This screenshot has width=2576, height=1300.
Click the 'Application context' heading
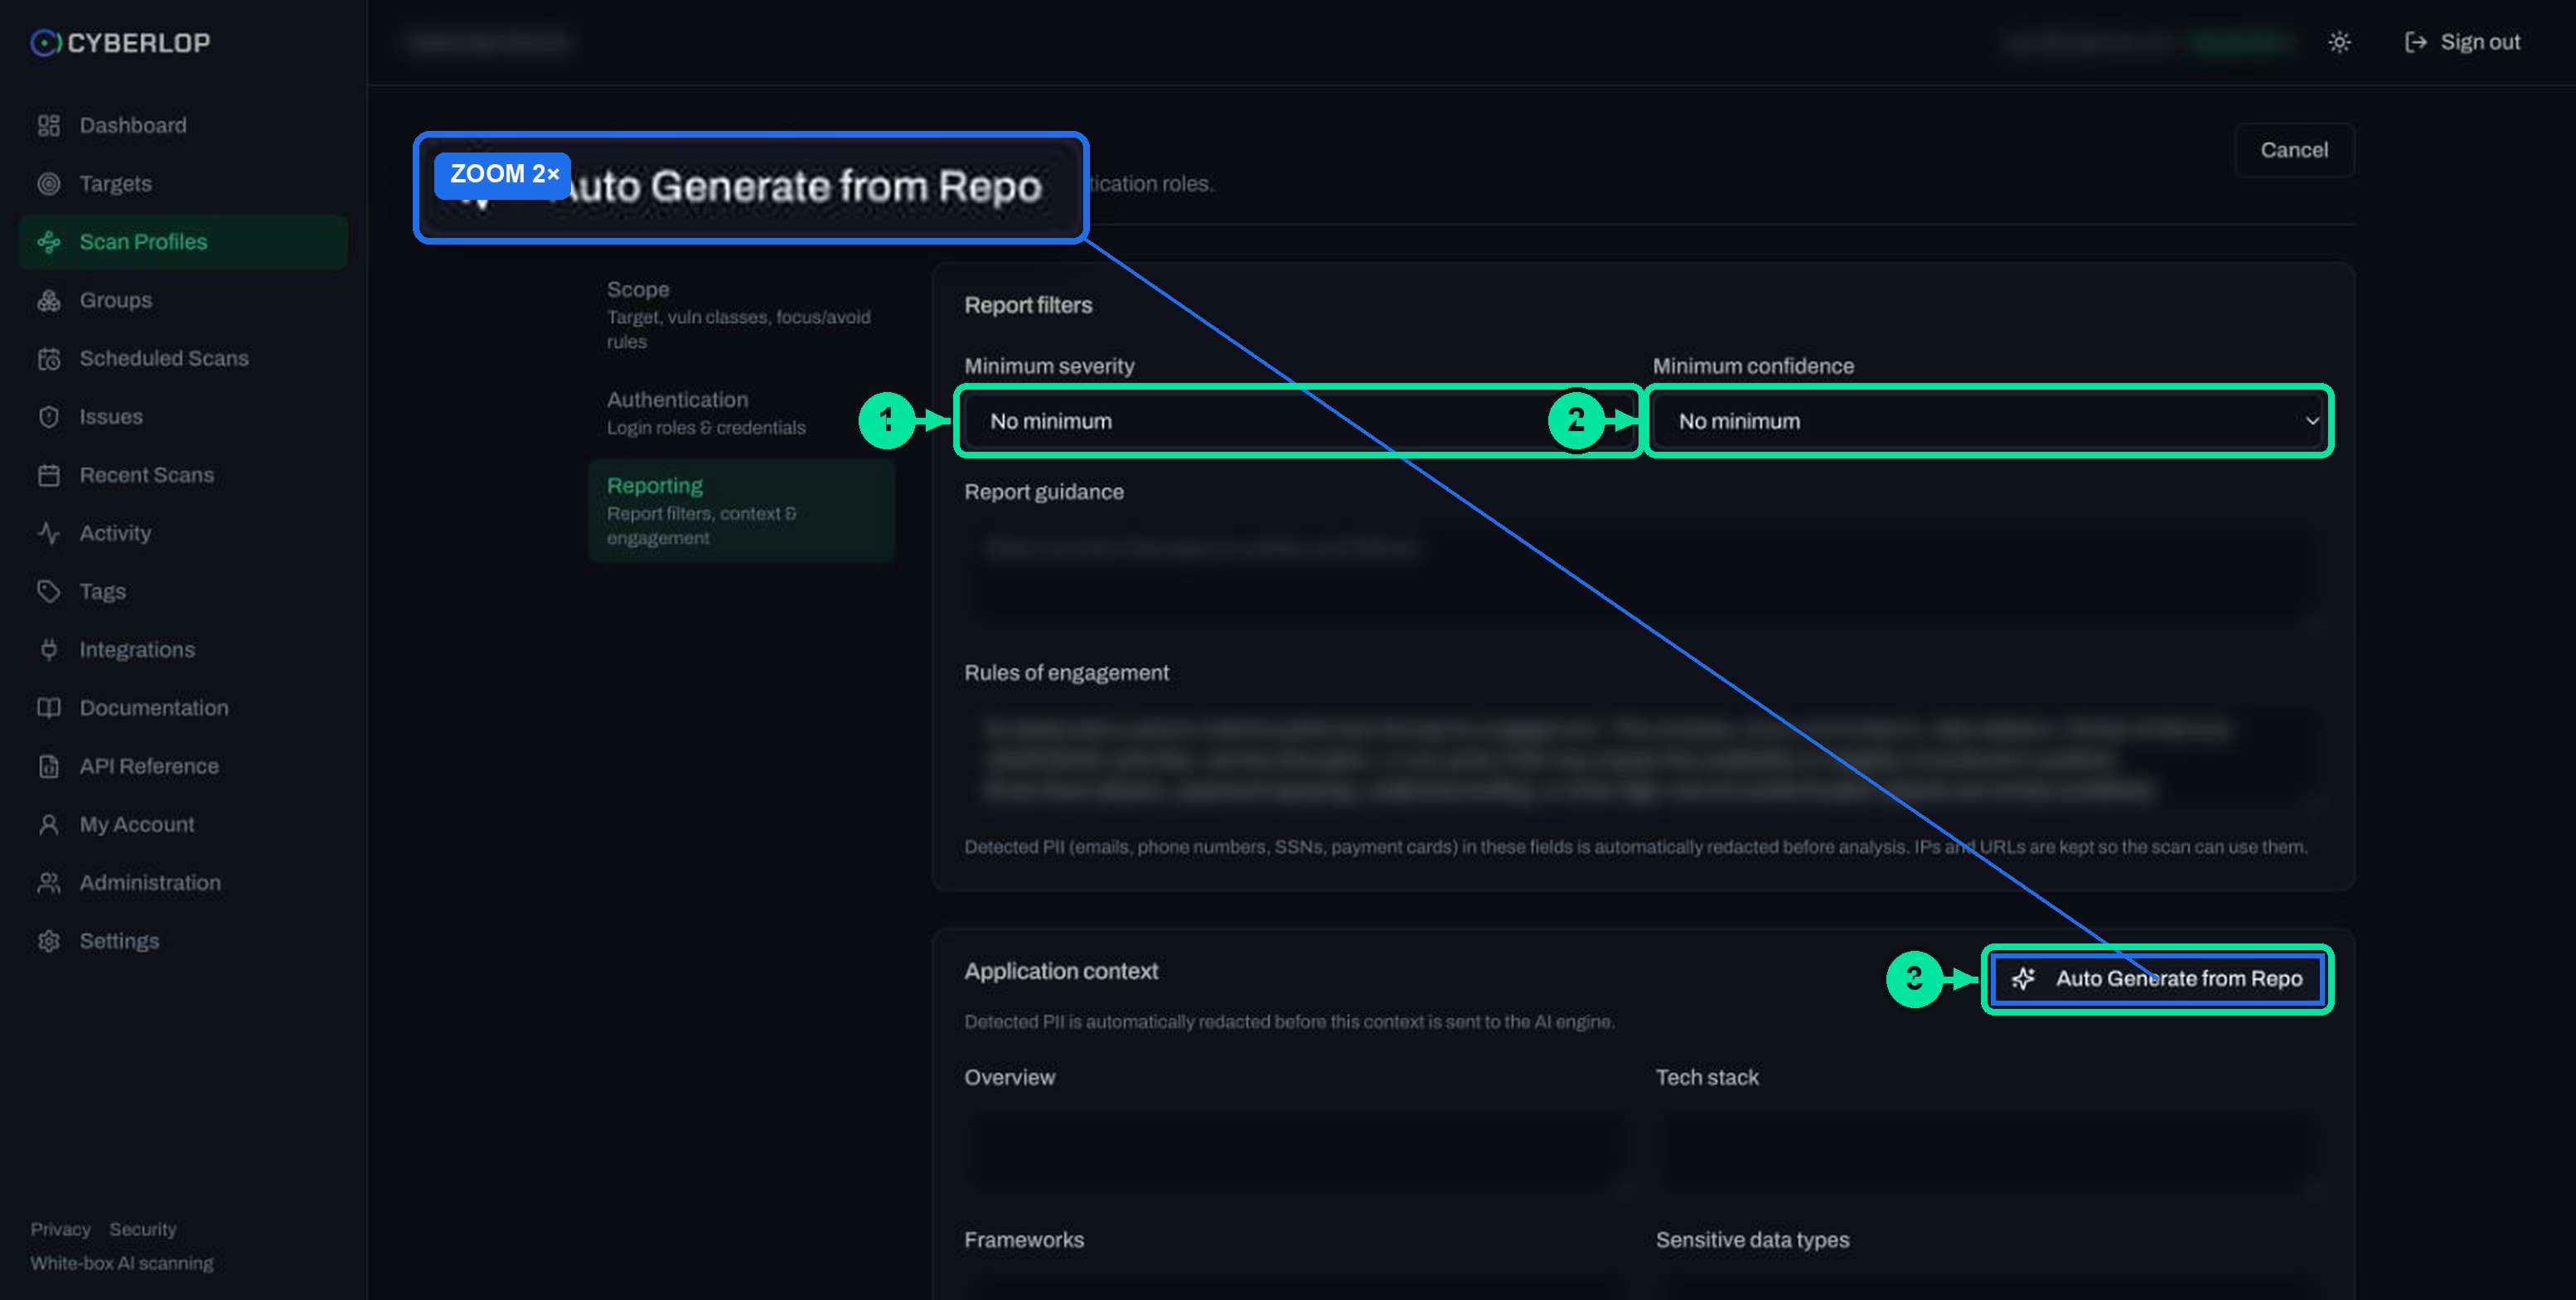[x=1061, y=971]
